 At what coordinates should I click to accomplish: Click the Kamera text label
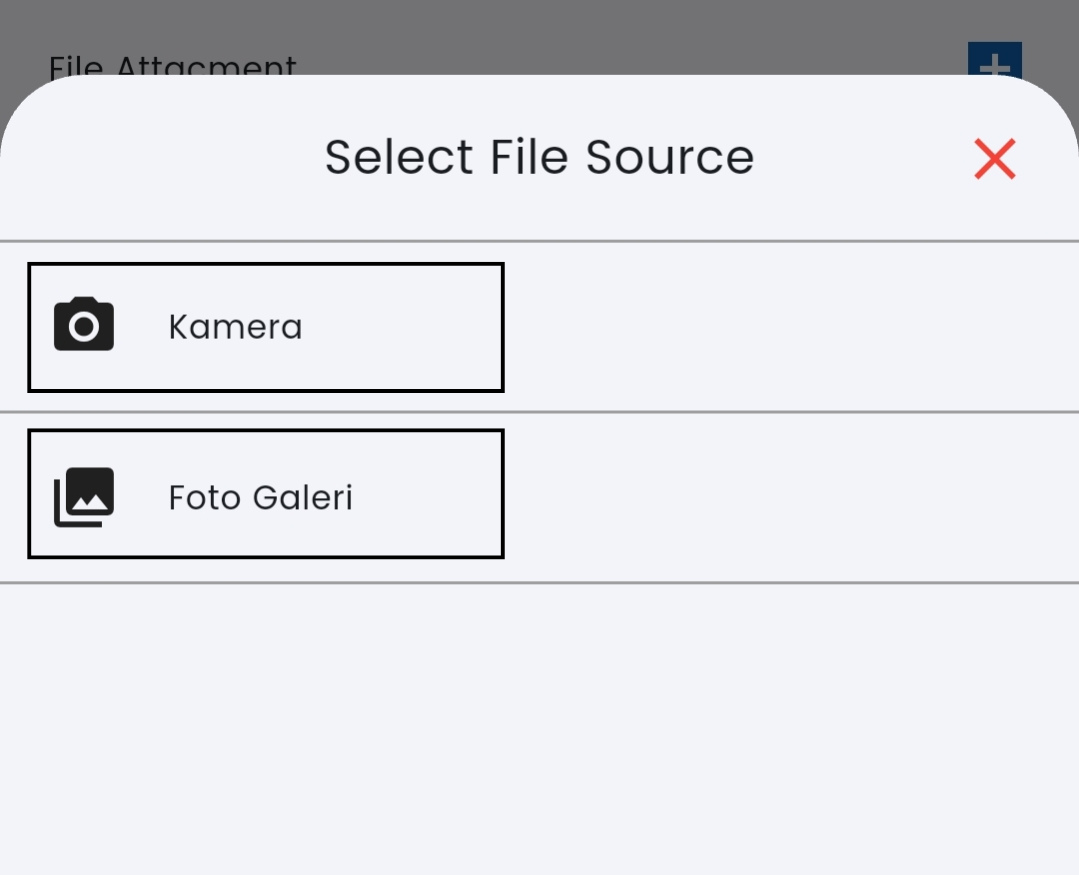coord(235,327)
